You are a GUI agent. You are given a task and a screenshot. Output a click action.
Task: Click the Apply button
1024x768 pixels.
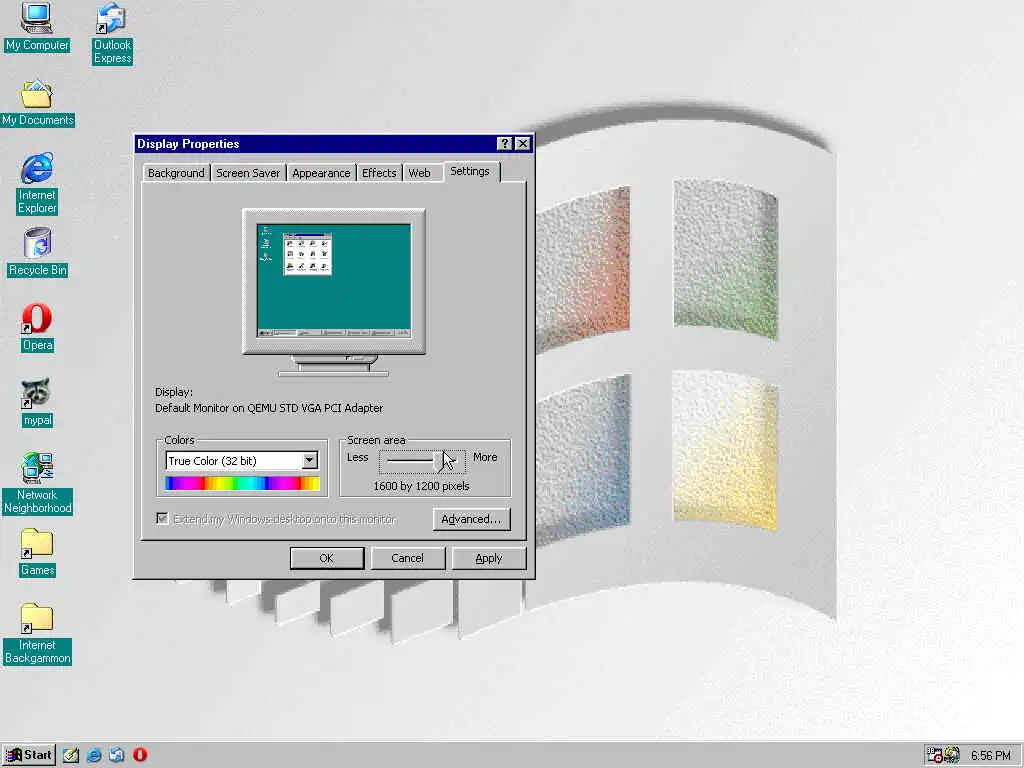(x=488, y=558)
